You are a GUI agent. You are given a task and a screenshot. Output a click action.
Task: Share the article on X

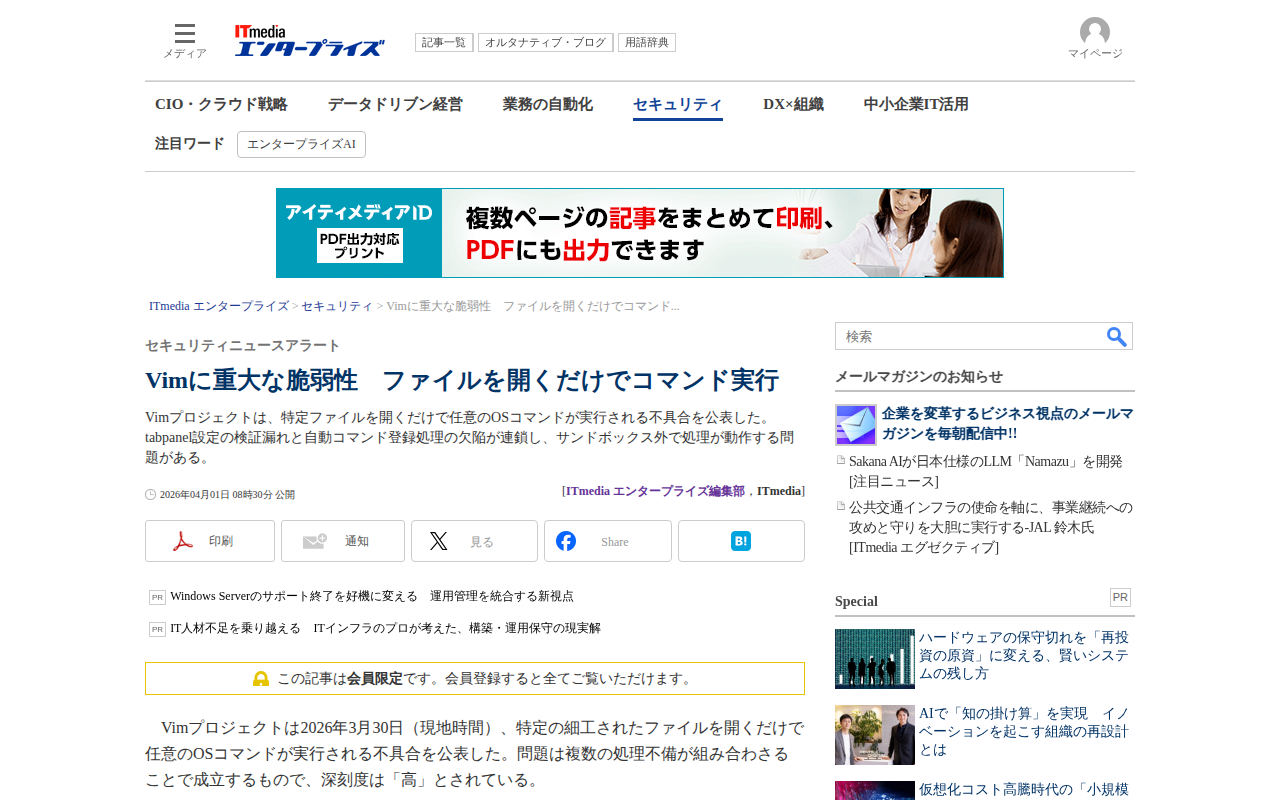click(x=474, y=541)
